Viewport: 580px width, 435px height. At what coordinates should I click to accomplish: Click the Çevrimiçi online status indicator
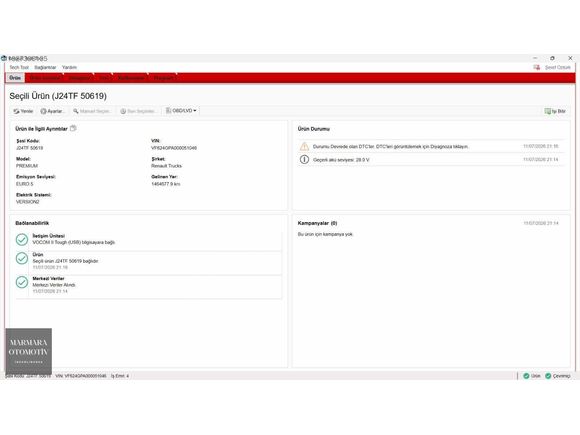coord(558,376)
